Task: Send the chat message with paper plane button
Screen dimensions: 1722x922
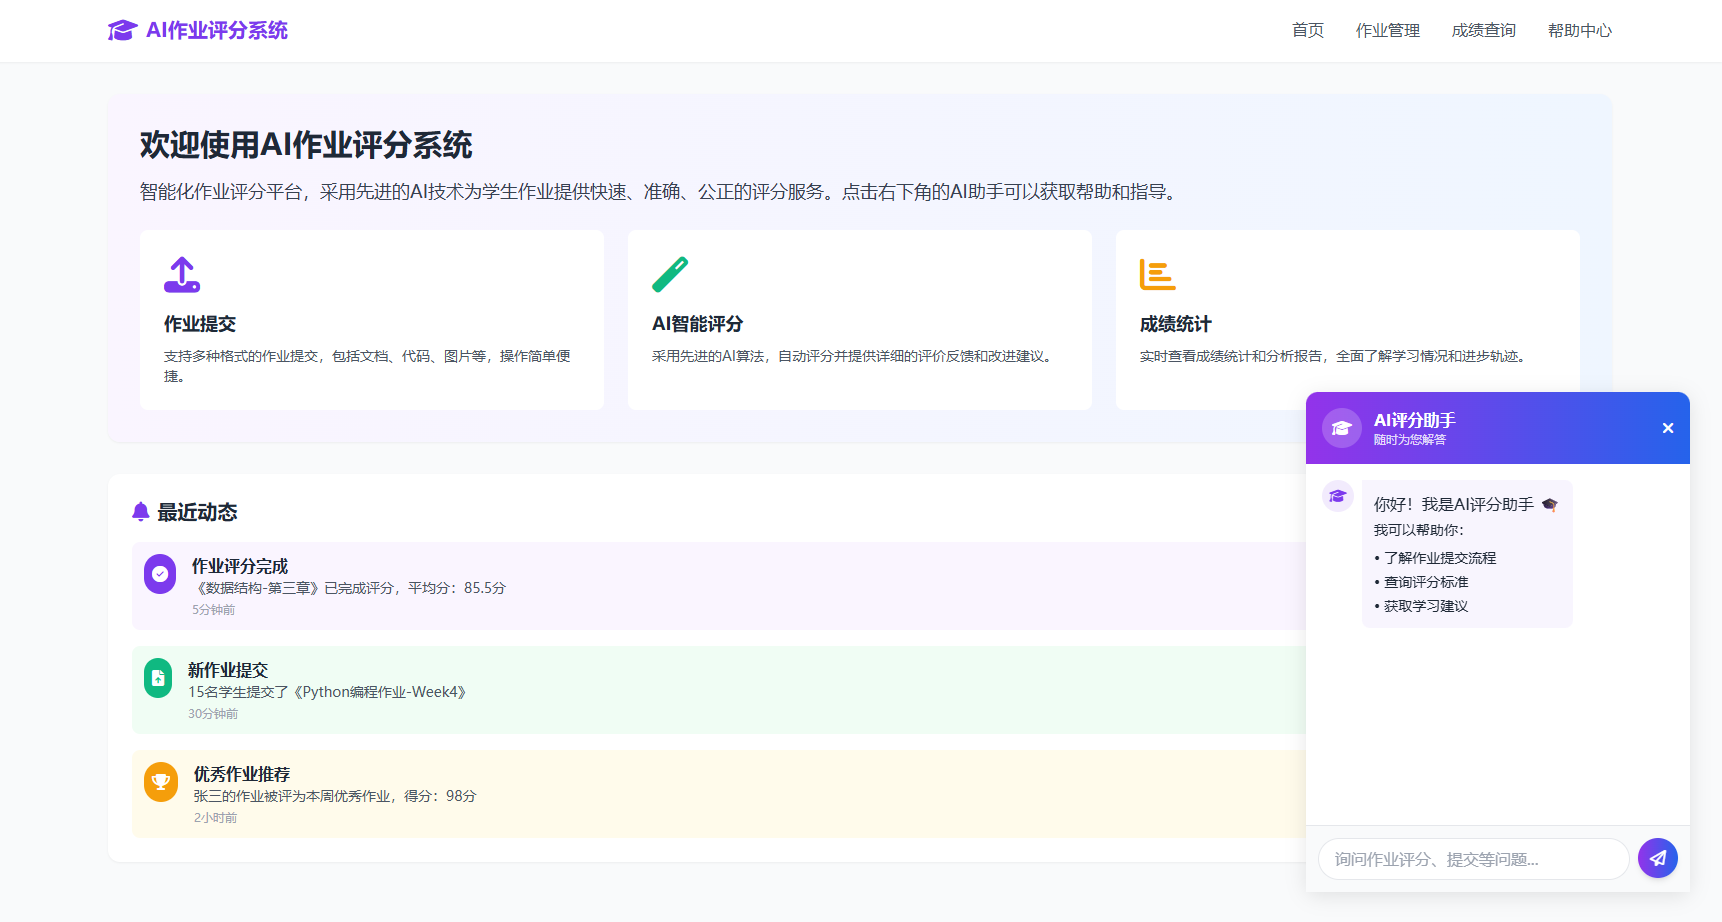Action: [1658, 858]
